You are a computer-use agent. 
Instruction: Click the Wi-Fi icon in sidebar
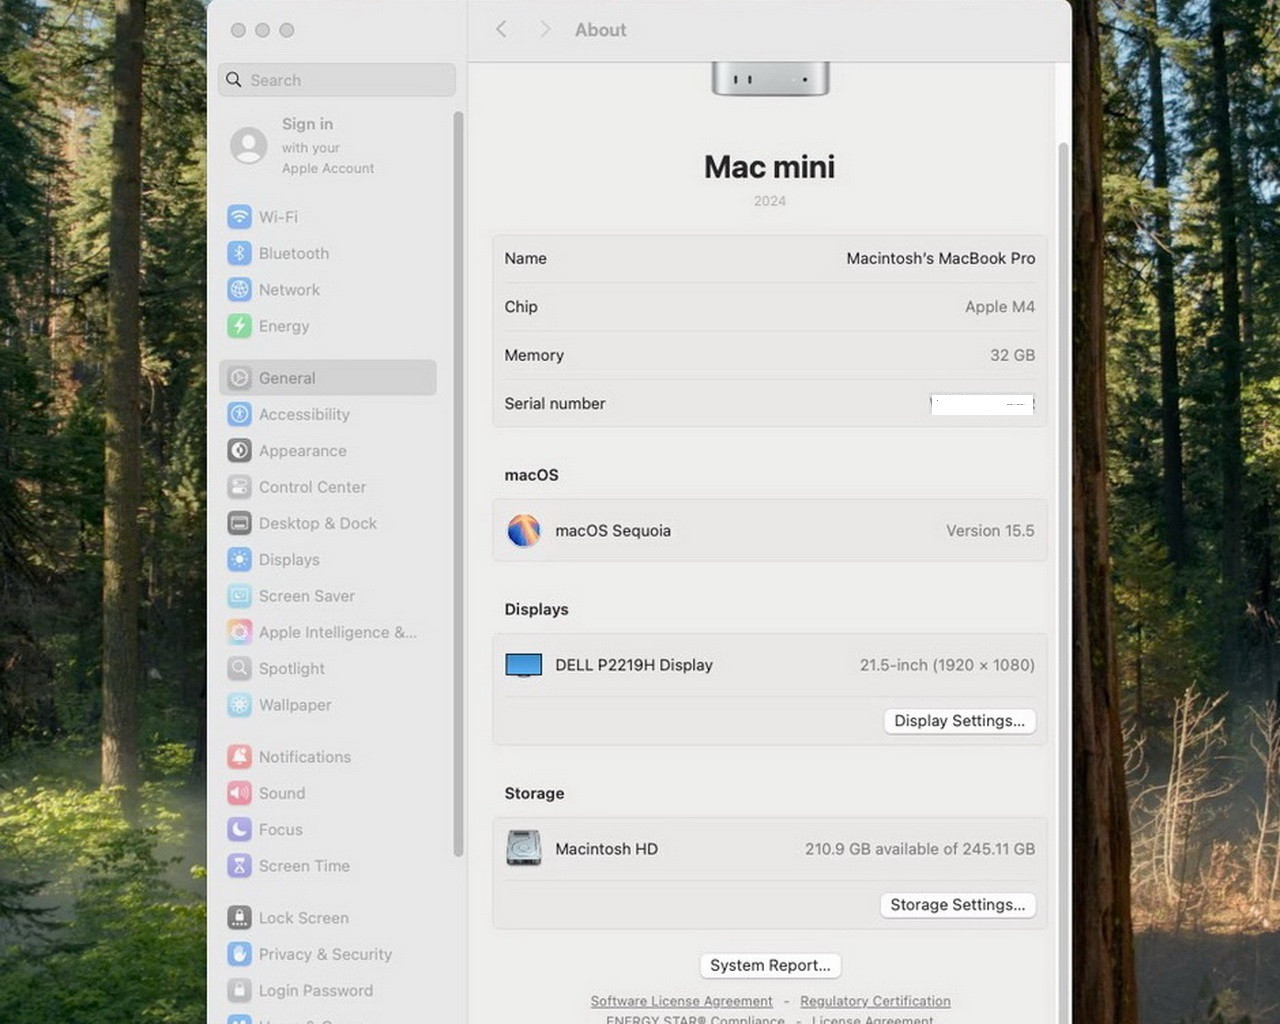[239, 217]
